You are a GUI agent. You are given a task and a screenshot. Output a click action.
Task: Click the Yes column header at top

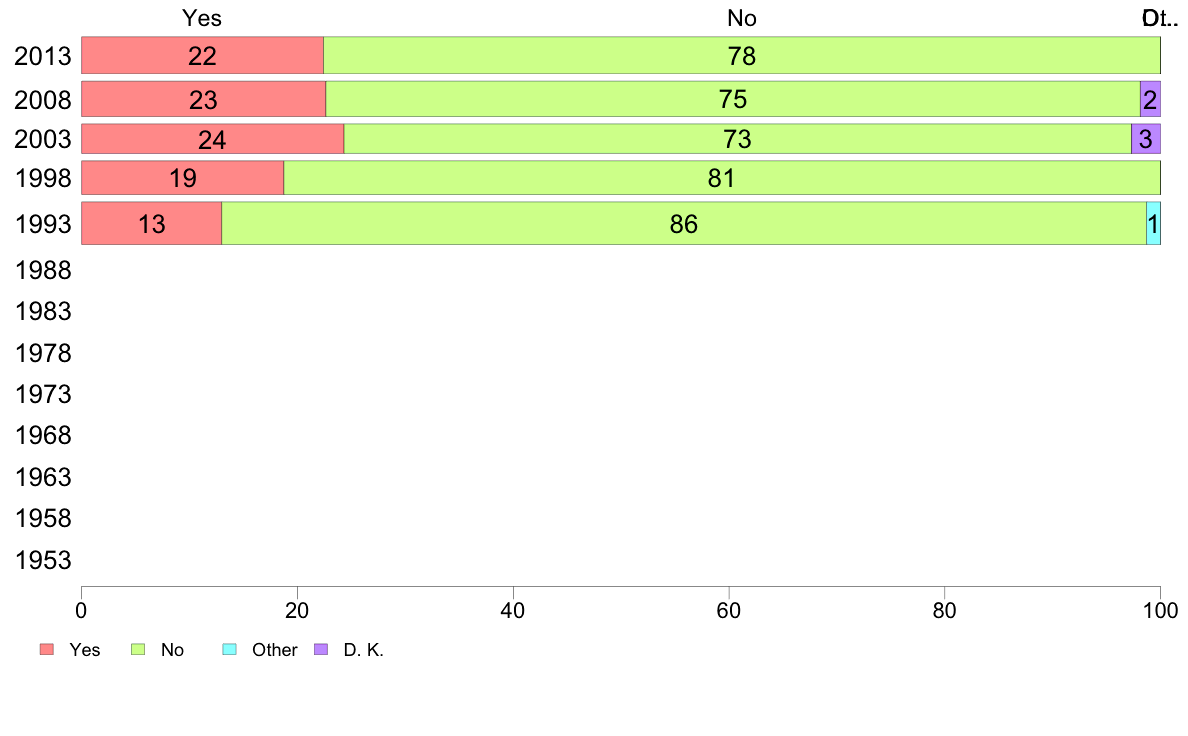tap(202, 18)
